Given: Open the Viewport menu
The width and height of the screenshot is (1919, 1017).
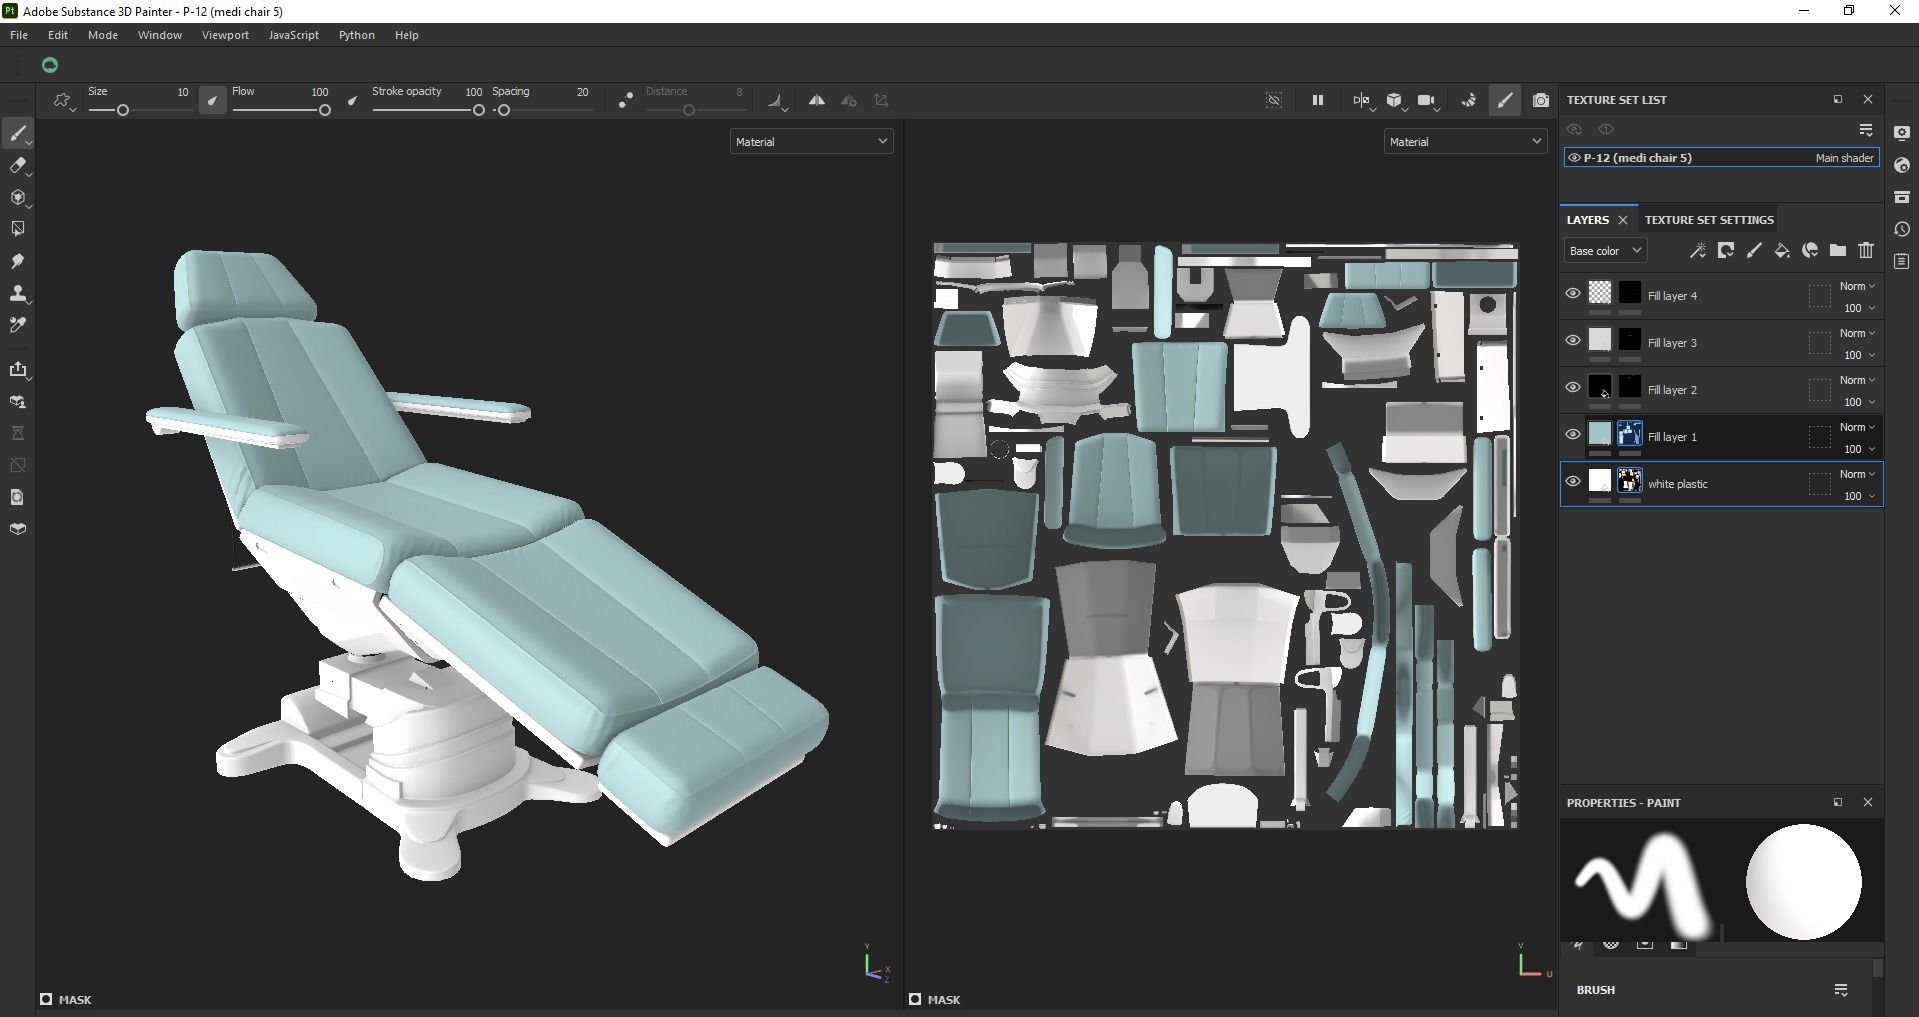Looking at the screenshot, I should pyautogui.click(x=225, y=35).
